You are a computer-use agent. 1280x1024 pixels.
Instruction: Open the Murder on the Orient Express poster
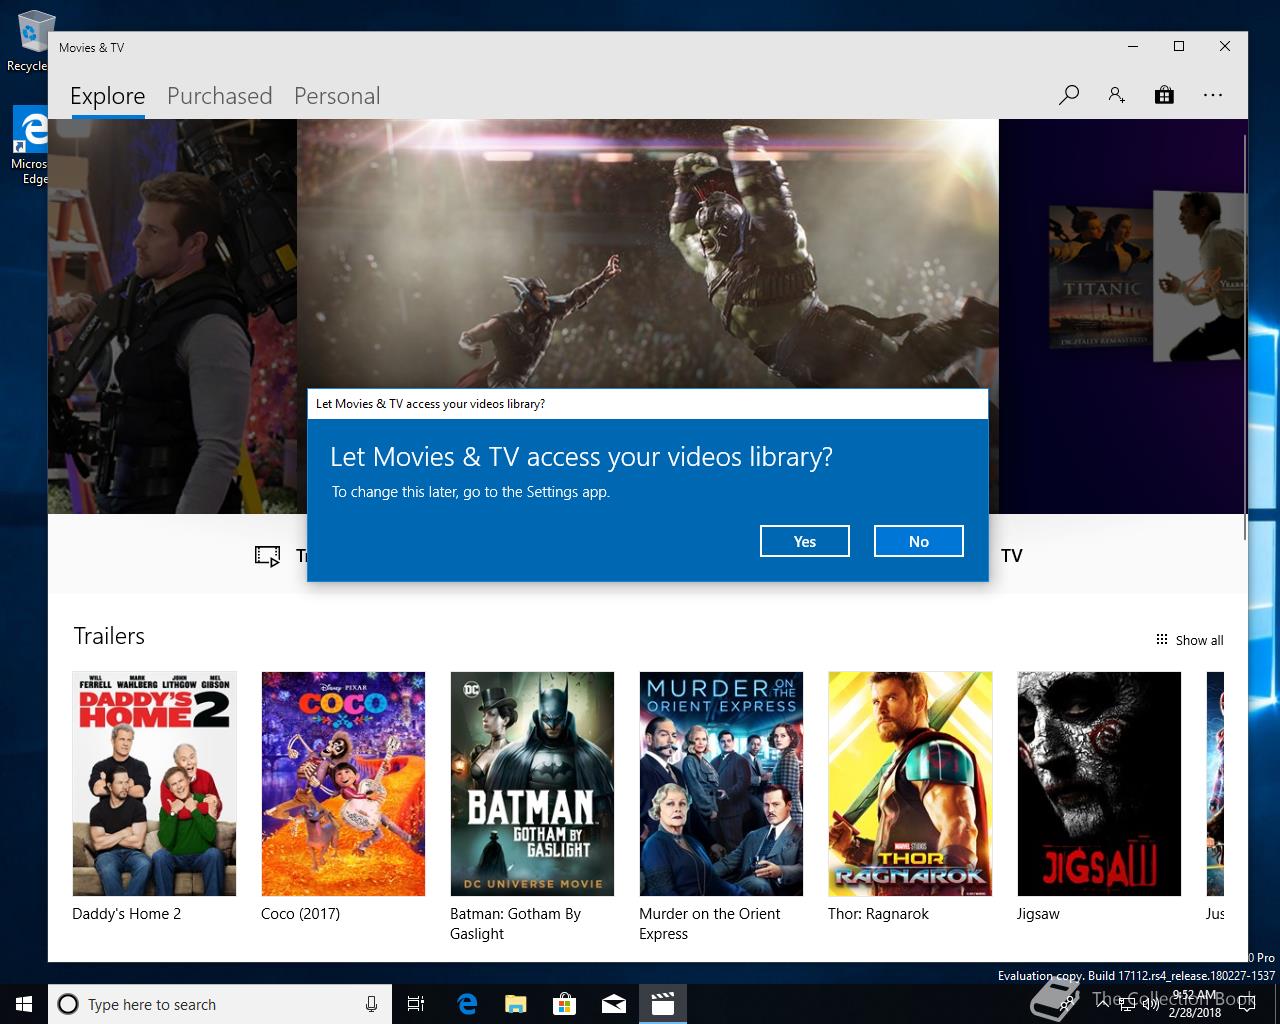point(721,784)
